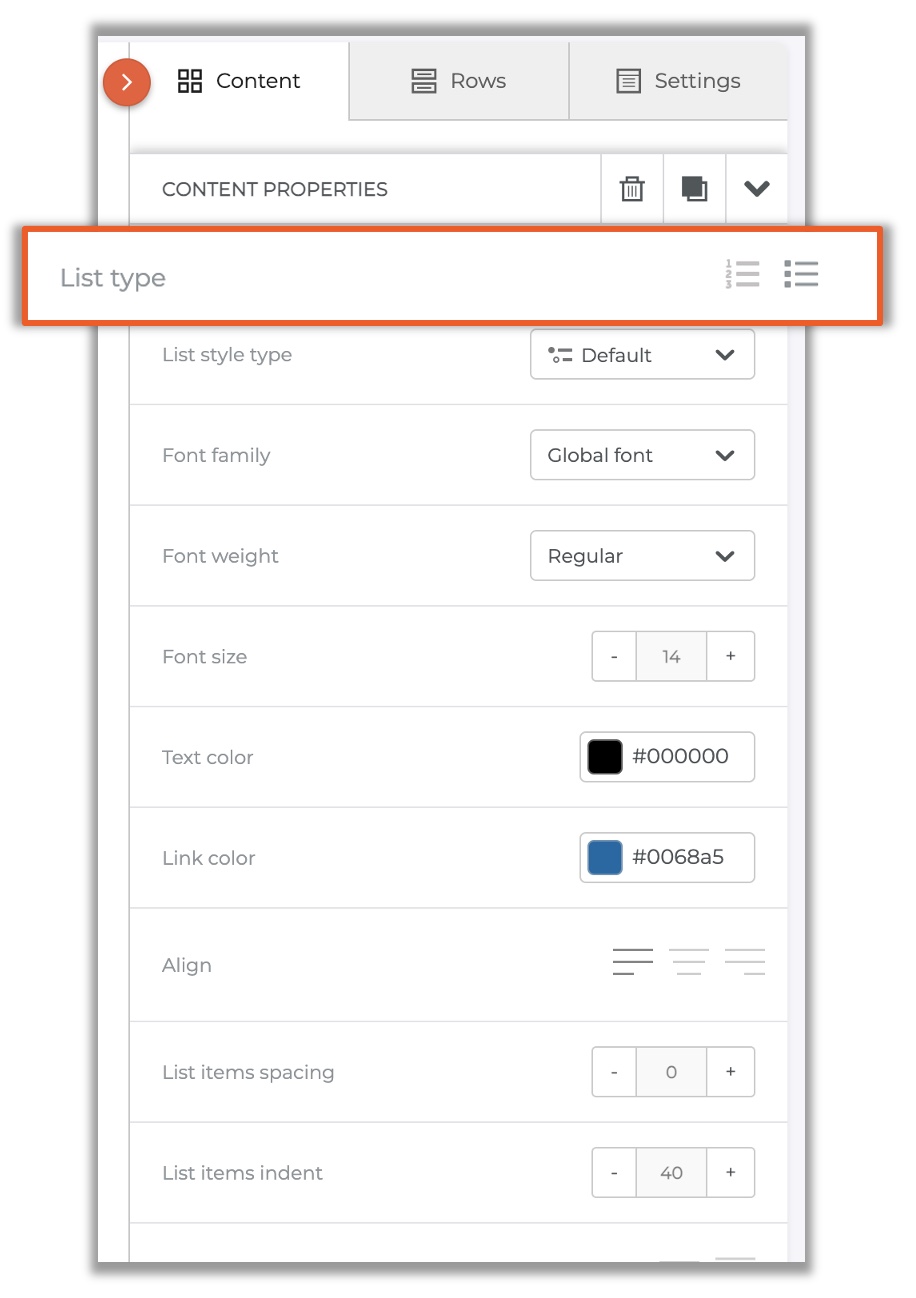Open the Font weight dropdown
Screen dimensions: 916x1298
pyautogui.click(x=642, y=556)
